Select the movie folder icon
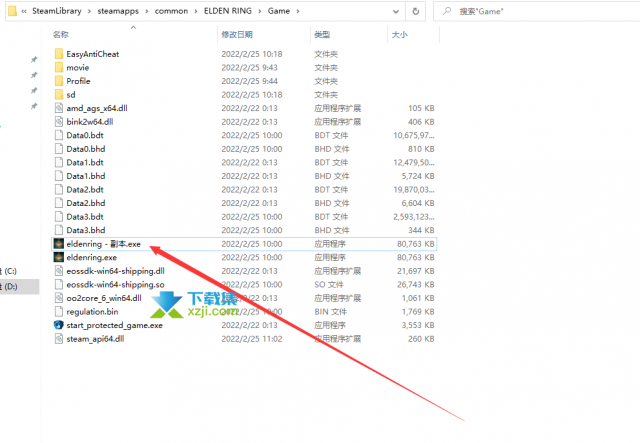Screen dimensions: 640x443 click(59, 67)
